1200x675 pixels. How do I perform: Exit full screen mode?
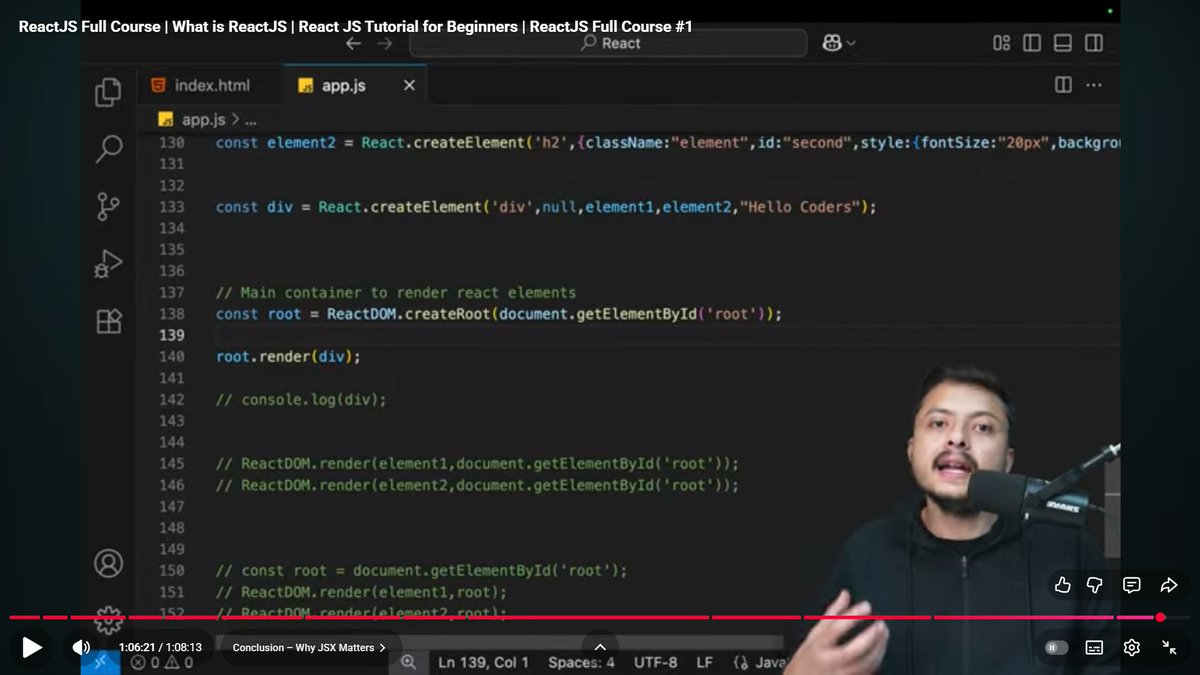pyautogui.click(x=1169, y=647)
